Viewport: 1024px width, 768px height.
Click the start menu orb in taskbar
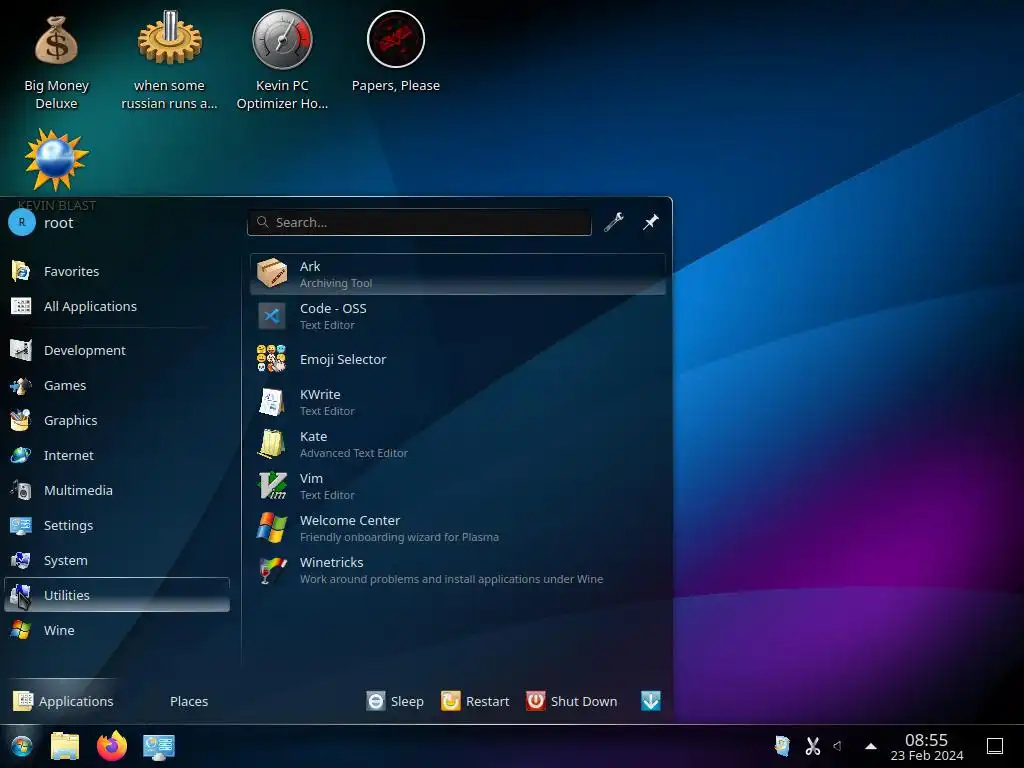pyautogui.click(x=22, y=746)
